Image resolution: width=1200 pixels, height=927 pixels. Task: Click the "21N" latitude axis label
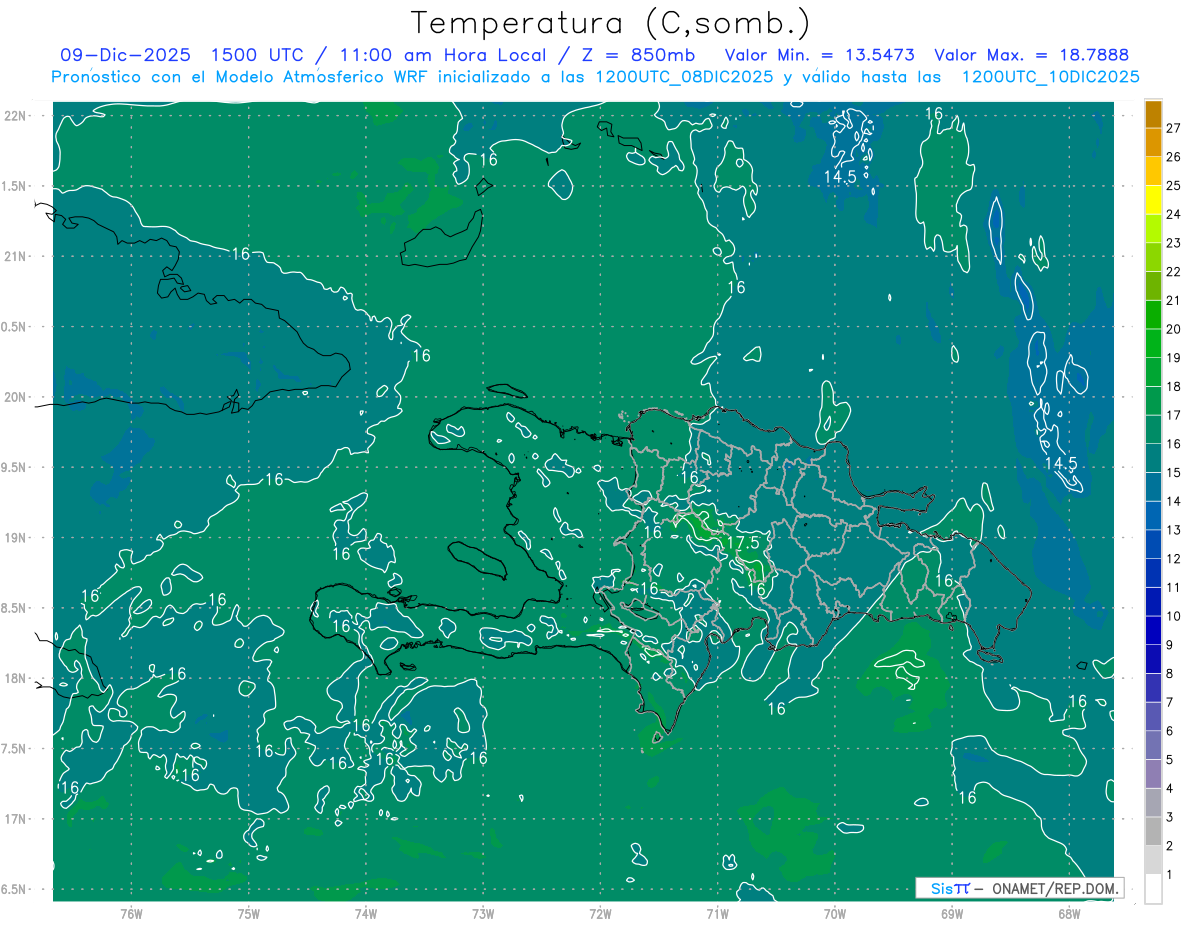[16, 256]
